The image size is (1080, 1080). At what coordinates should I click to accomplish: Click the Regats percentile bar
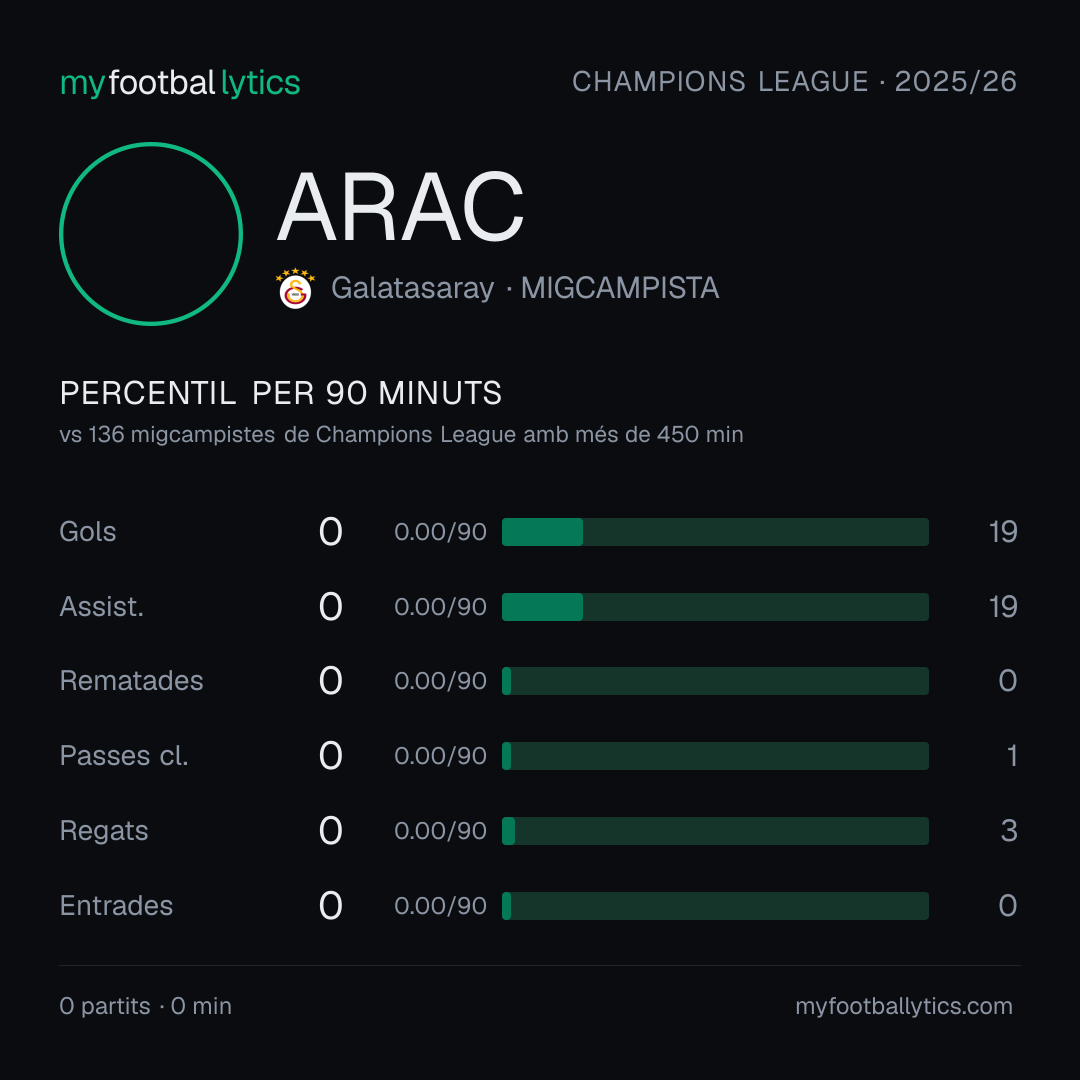715,831
